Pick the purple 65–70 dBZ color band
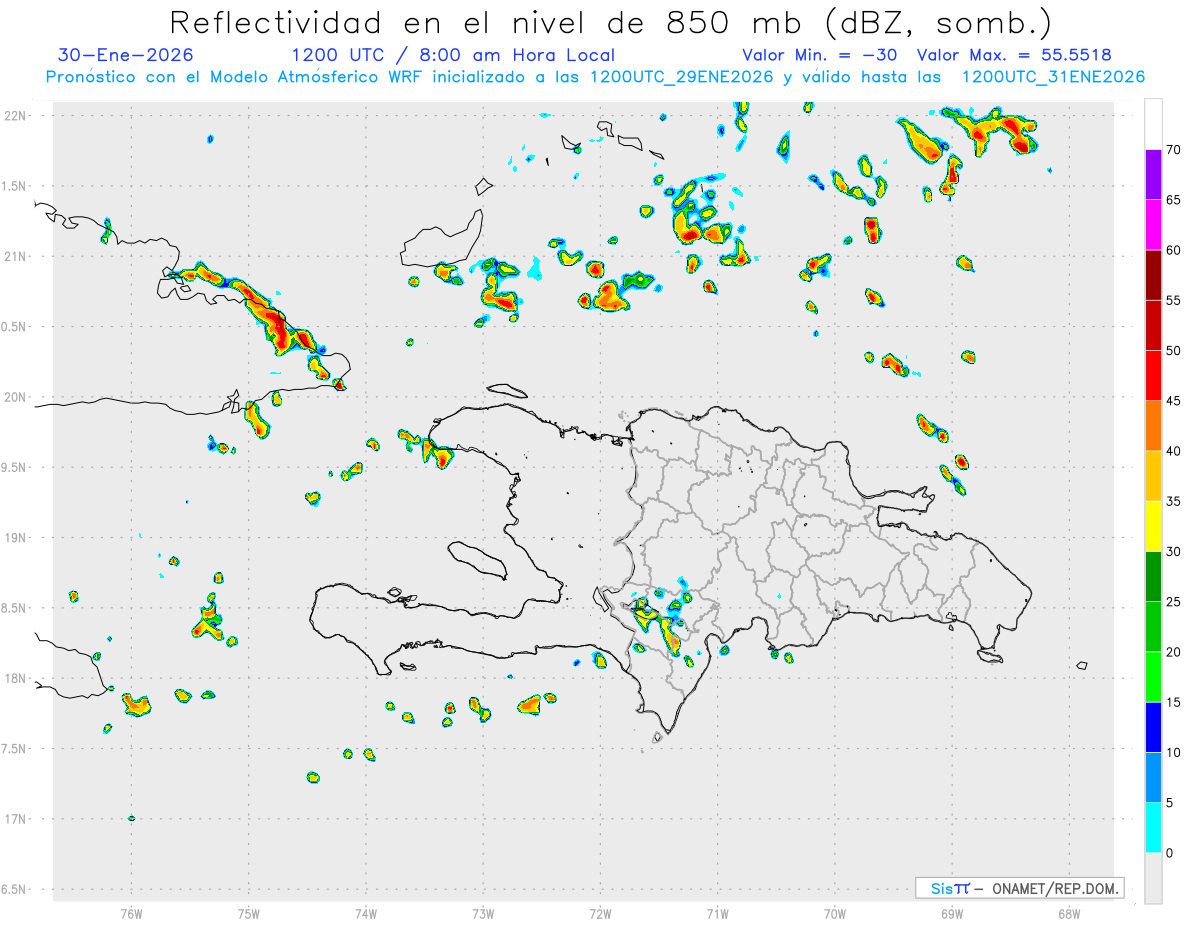Viewport: 1200px width, 927px height. [x=1153, y=175]
